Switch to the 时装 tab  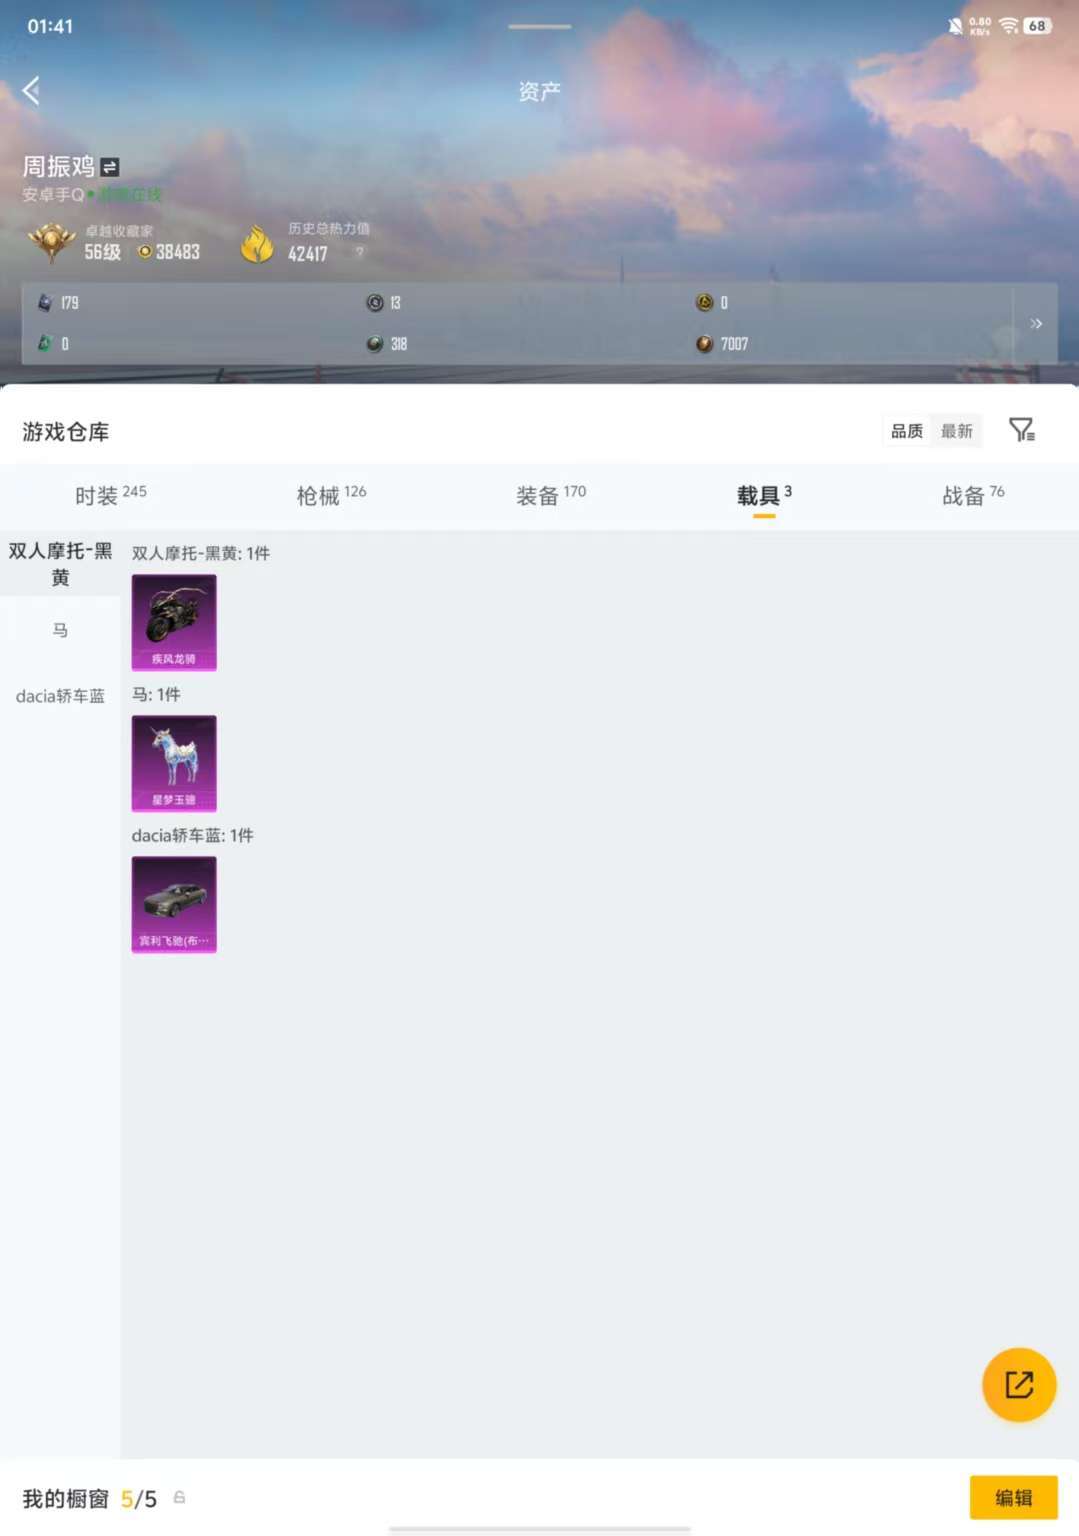(111, 495)
